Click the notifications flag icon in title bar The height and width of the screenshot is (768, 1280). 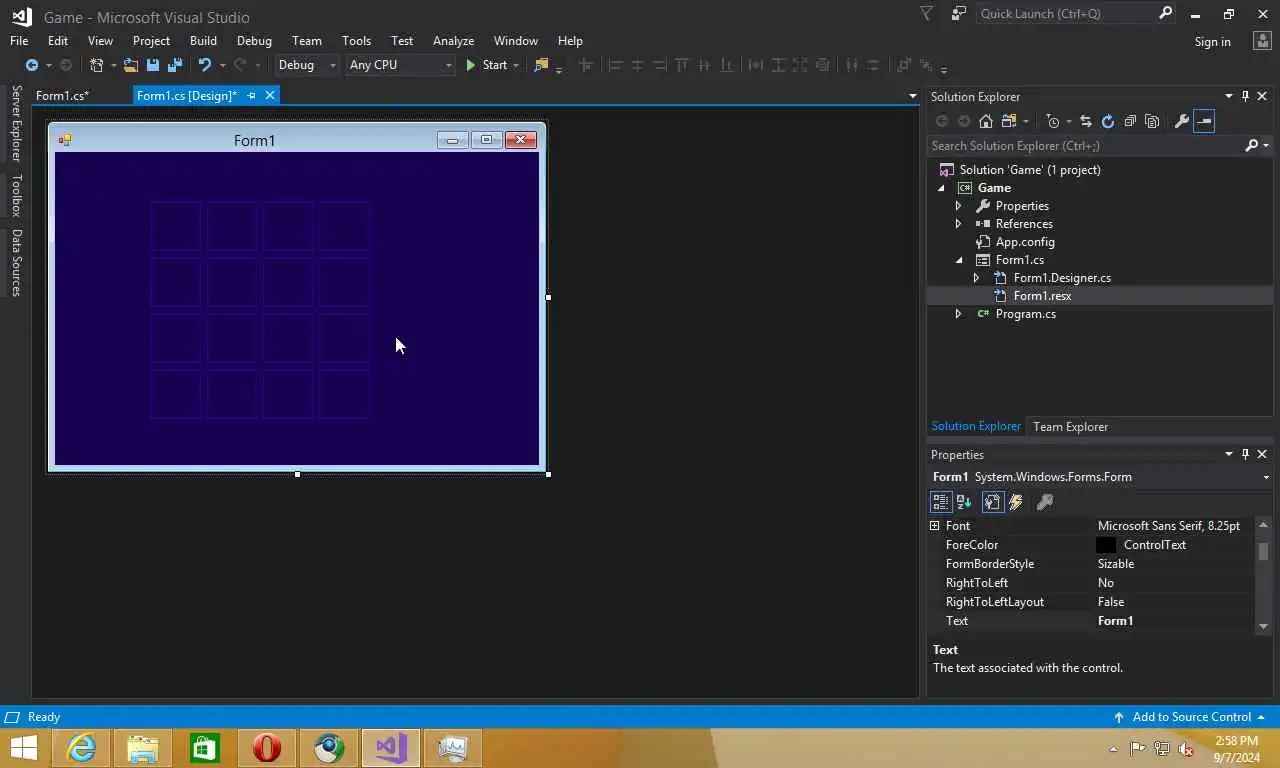click(x=926, y=14)
